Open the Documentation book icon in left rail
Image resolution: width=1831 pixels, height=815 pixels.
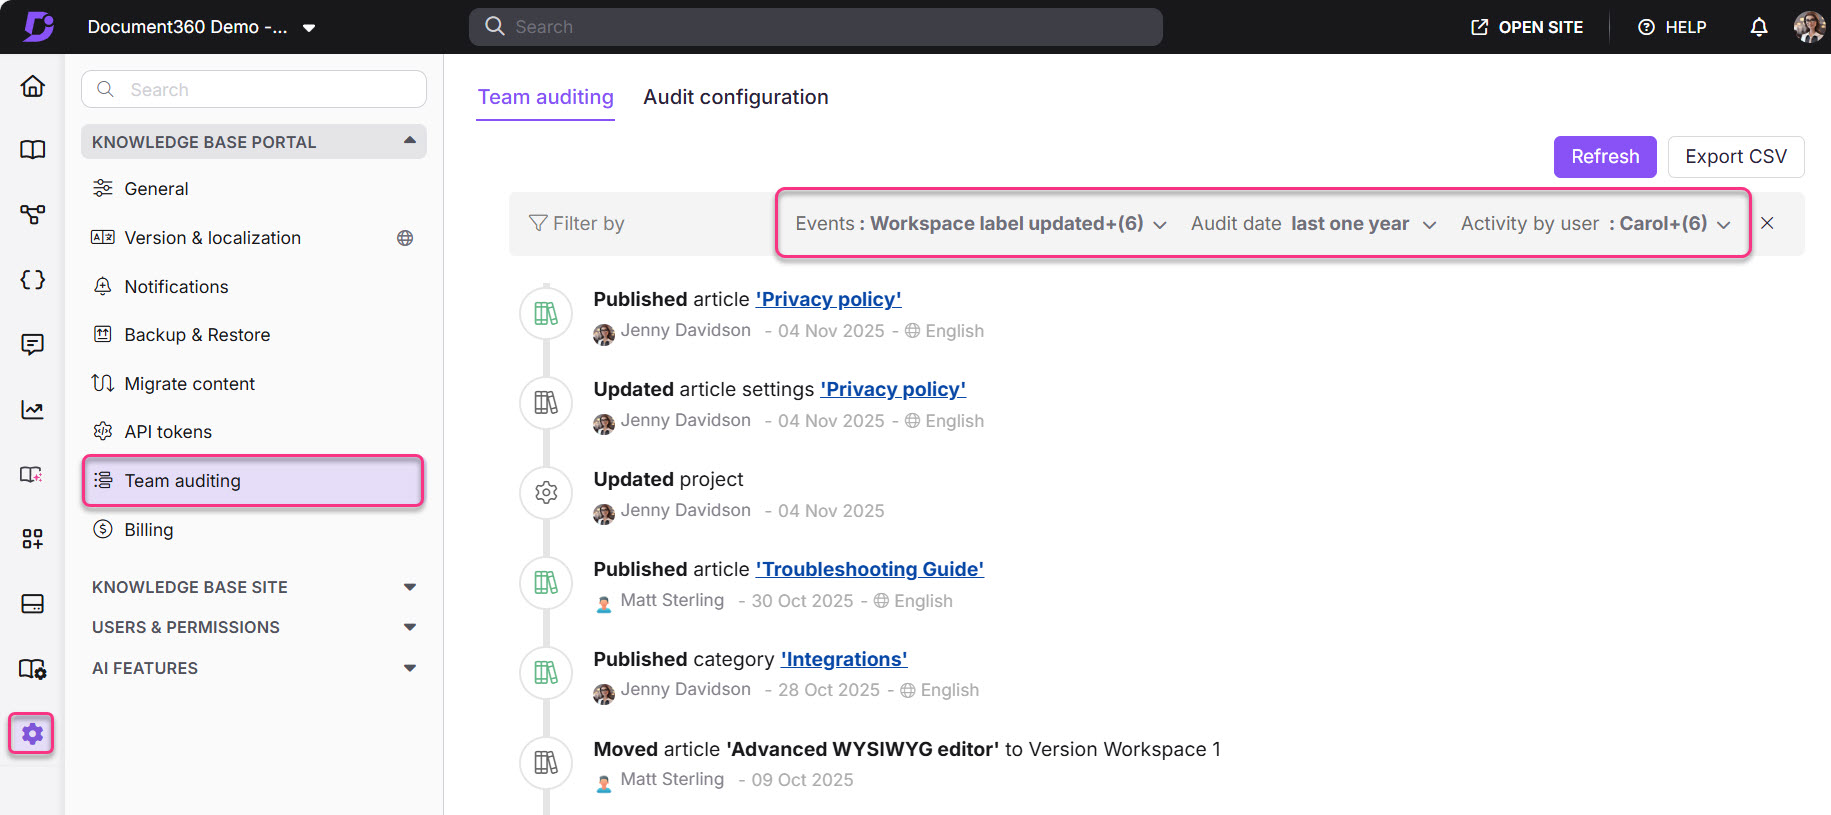(33, 150)
